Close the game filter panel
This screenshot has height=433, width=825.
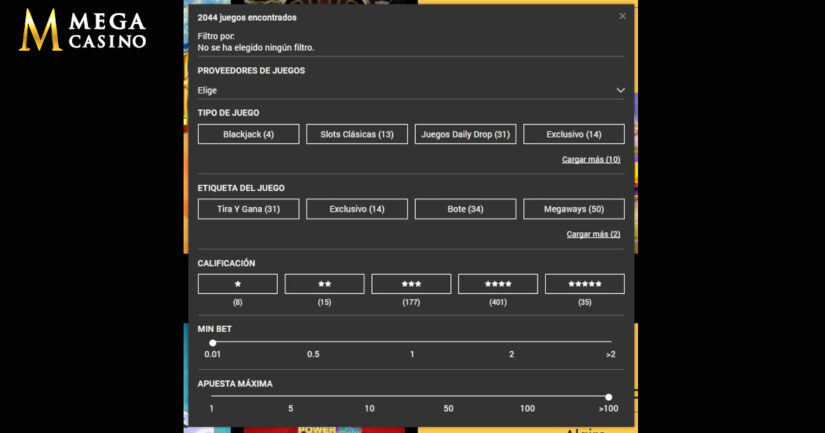(622, 16)
